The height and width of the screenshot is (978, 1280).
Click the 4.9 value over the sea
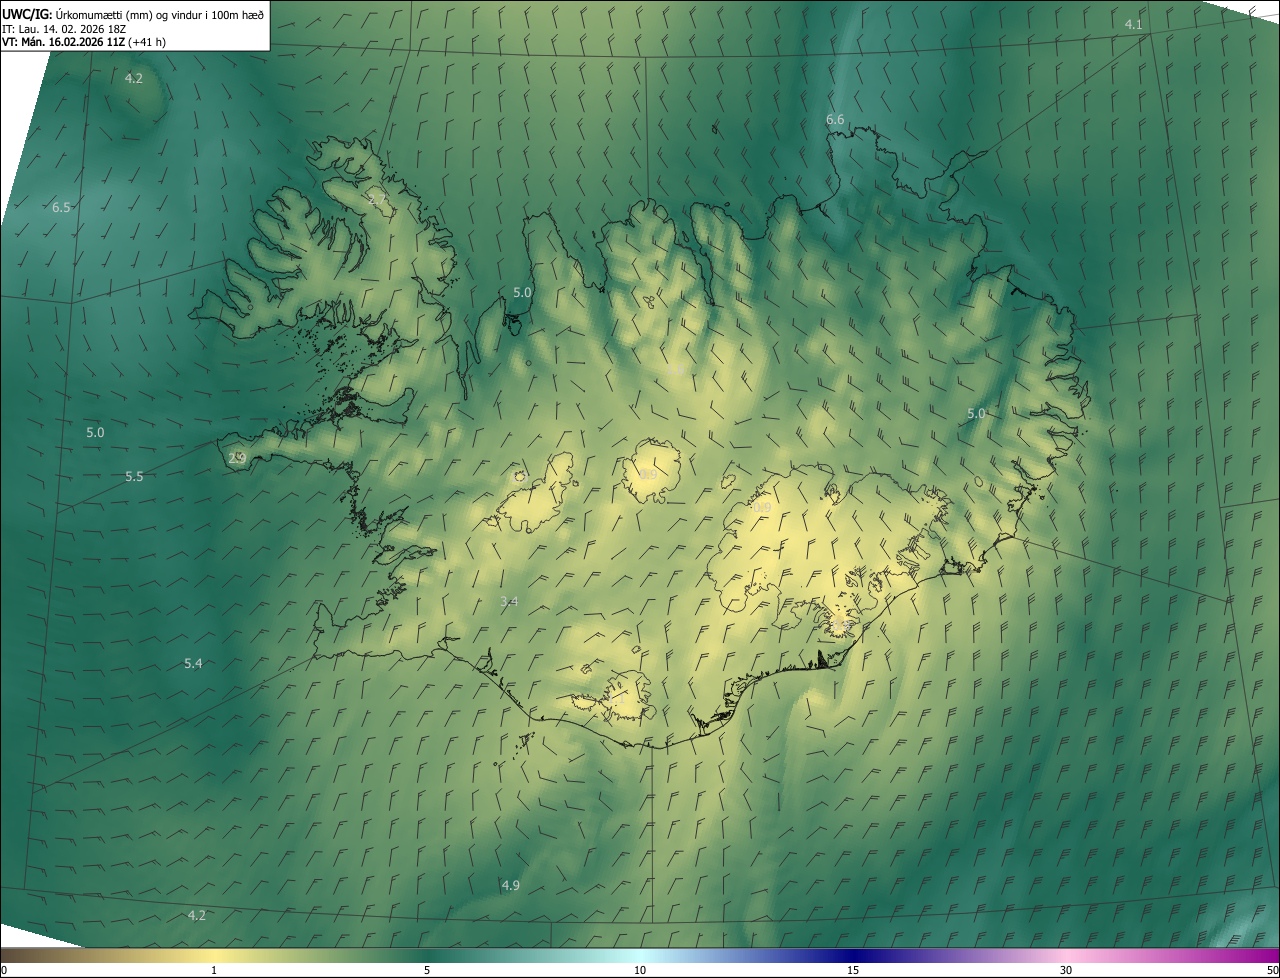pyautogui.click(x=510, y=885)
